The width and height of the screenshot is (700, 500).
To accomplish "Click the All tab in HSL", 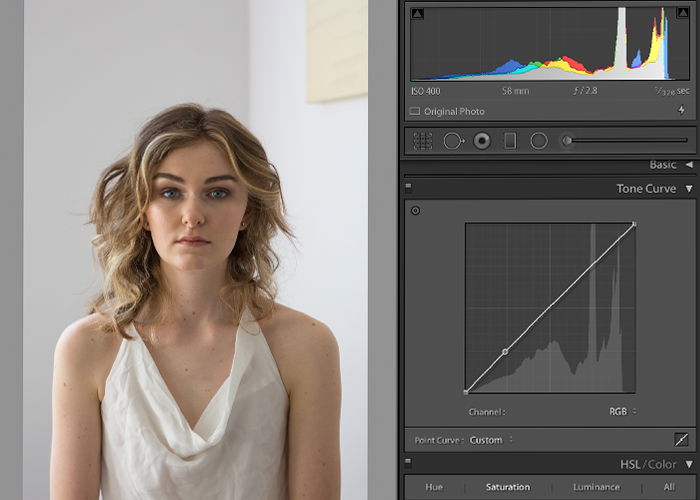I will pyautogui.click(x=669, y=487).
